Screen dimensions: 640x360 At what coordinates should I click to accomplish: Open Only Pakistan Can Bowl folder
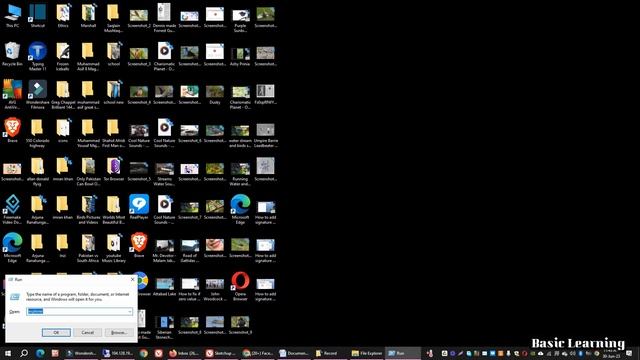[x=88, y=171]
